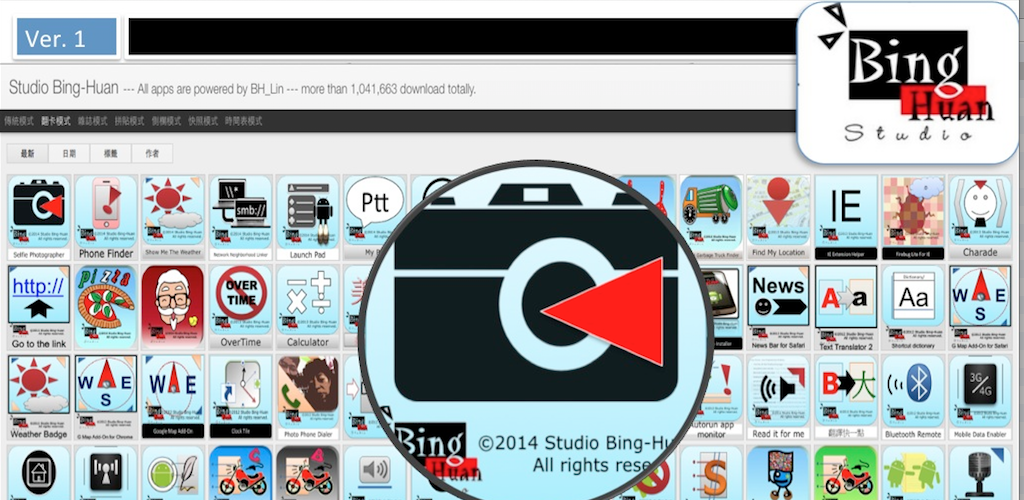Open the Text Translator 2 app icon
The width and height of the screenshot is (1024, 500).
point(846,307)
